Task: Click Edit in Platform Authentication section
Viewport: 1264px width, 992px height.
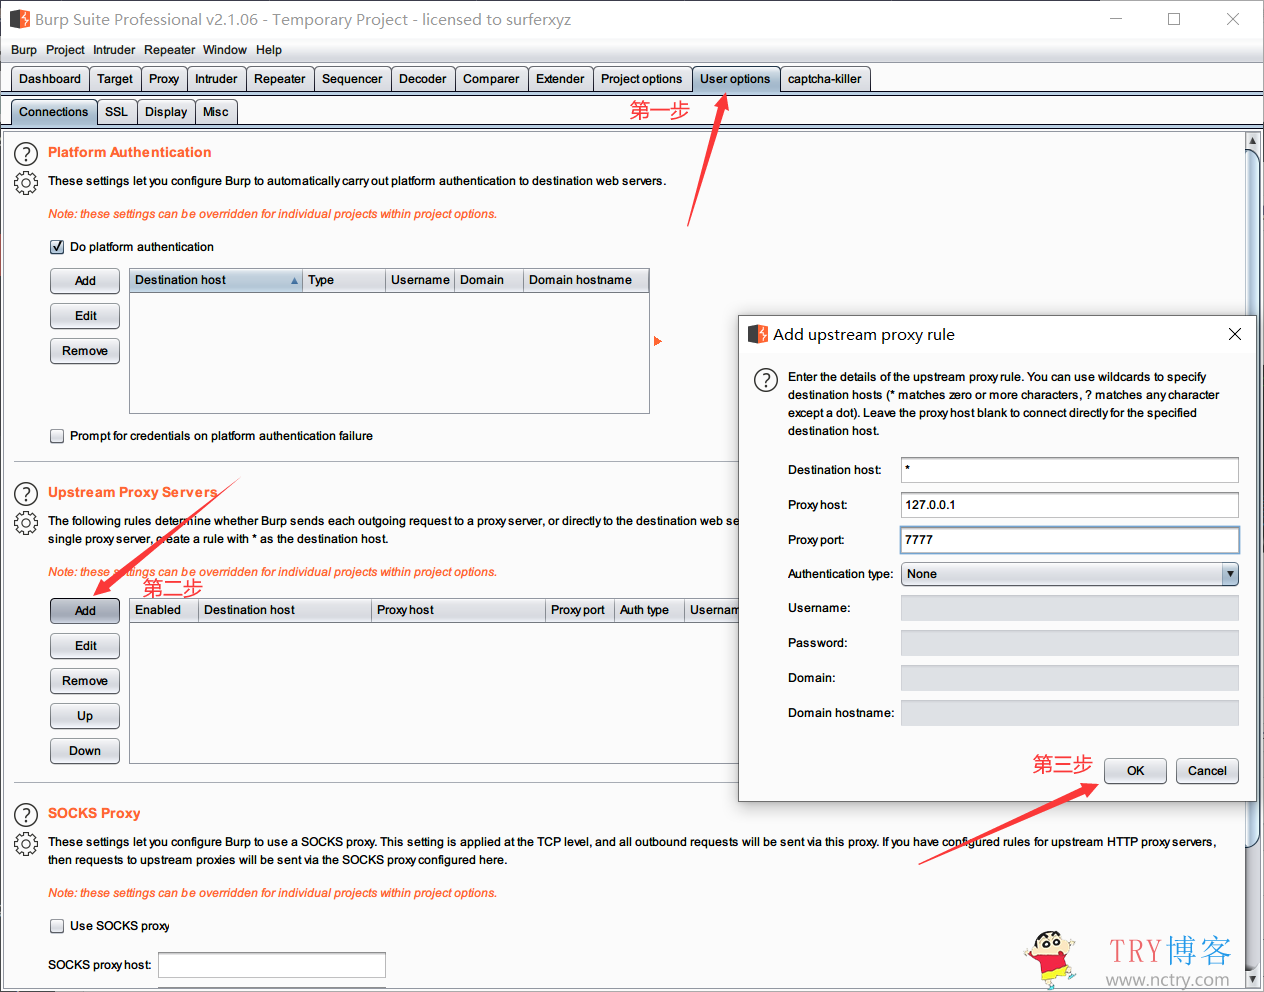Action: [x=85, y=316]
